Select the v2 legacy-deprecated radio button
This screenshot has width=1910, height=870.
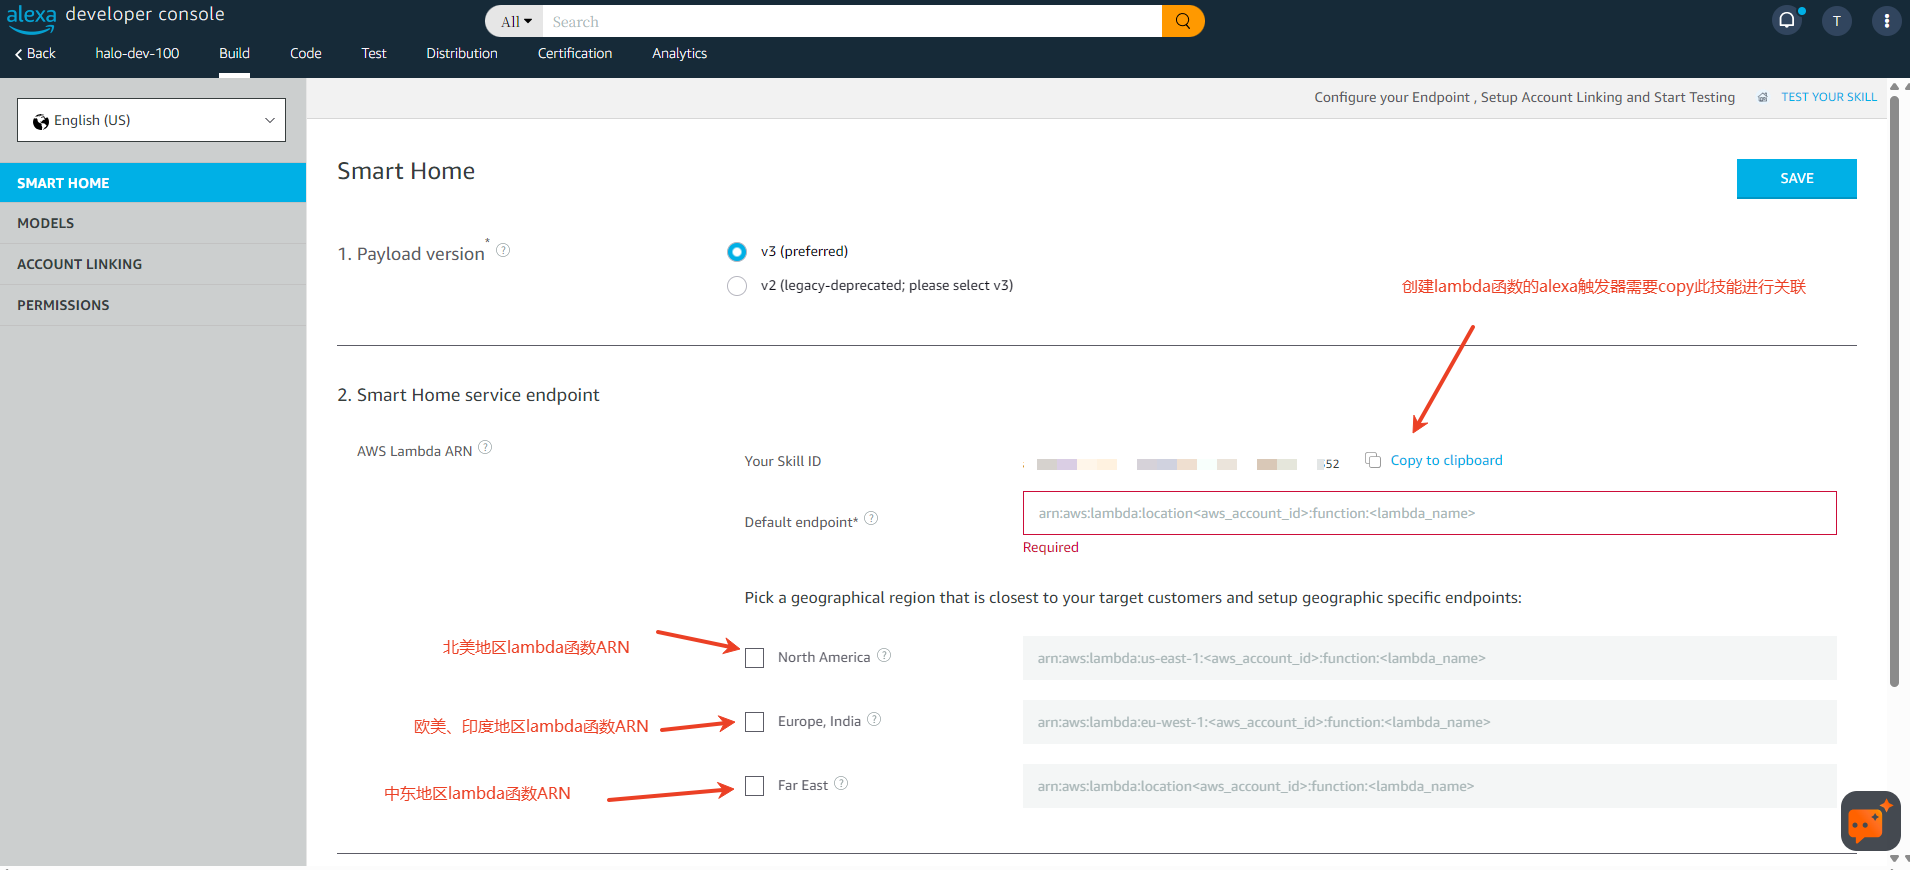click(x=737, y=286)
